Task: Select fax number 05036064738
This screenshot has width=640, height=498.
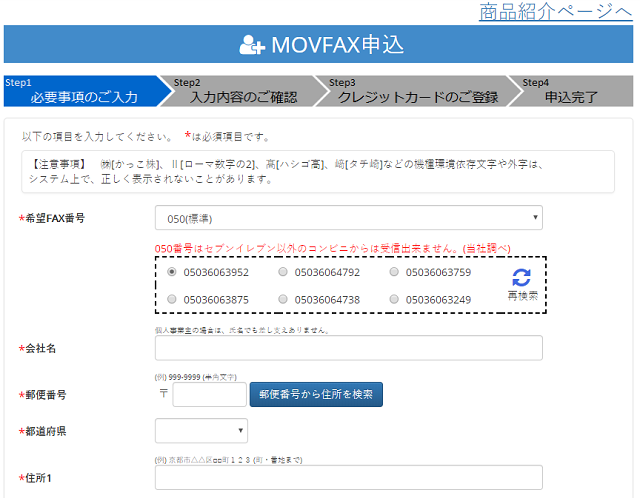Action: 283,299
